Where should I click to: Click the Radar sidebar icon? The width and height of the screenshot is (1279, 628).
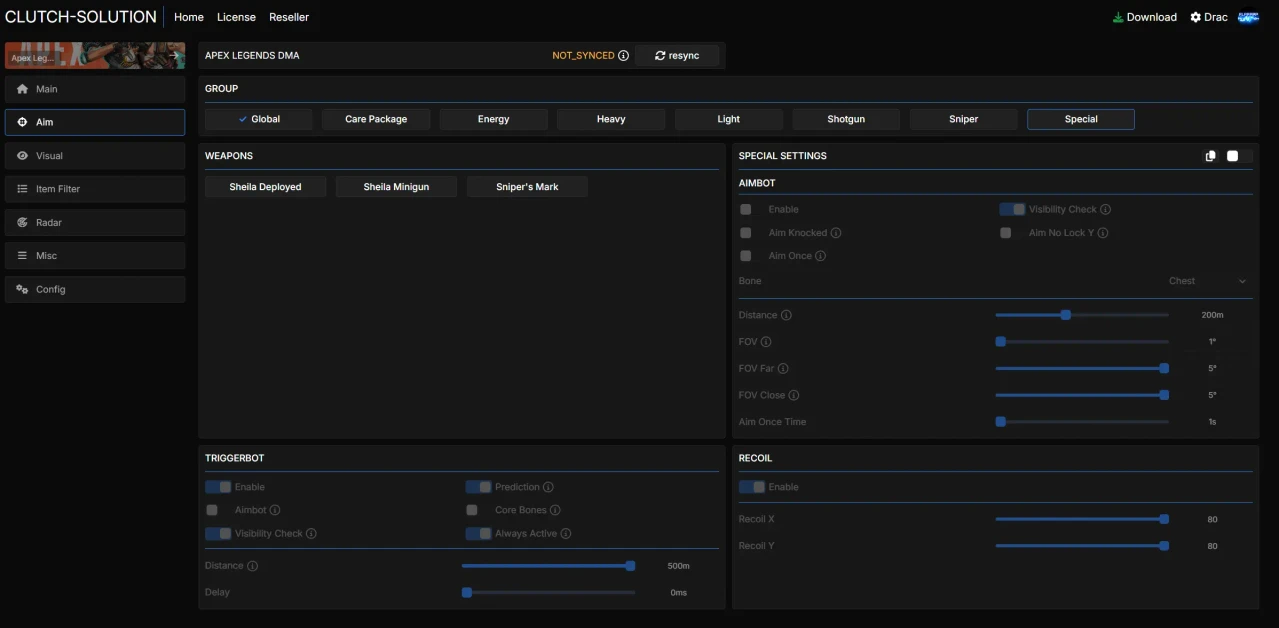point(22,222)
